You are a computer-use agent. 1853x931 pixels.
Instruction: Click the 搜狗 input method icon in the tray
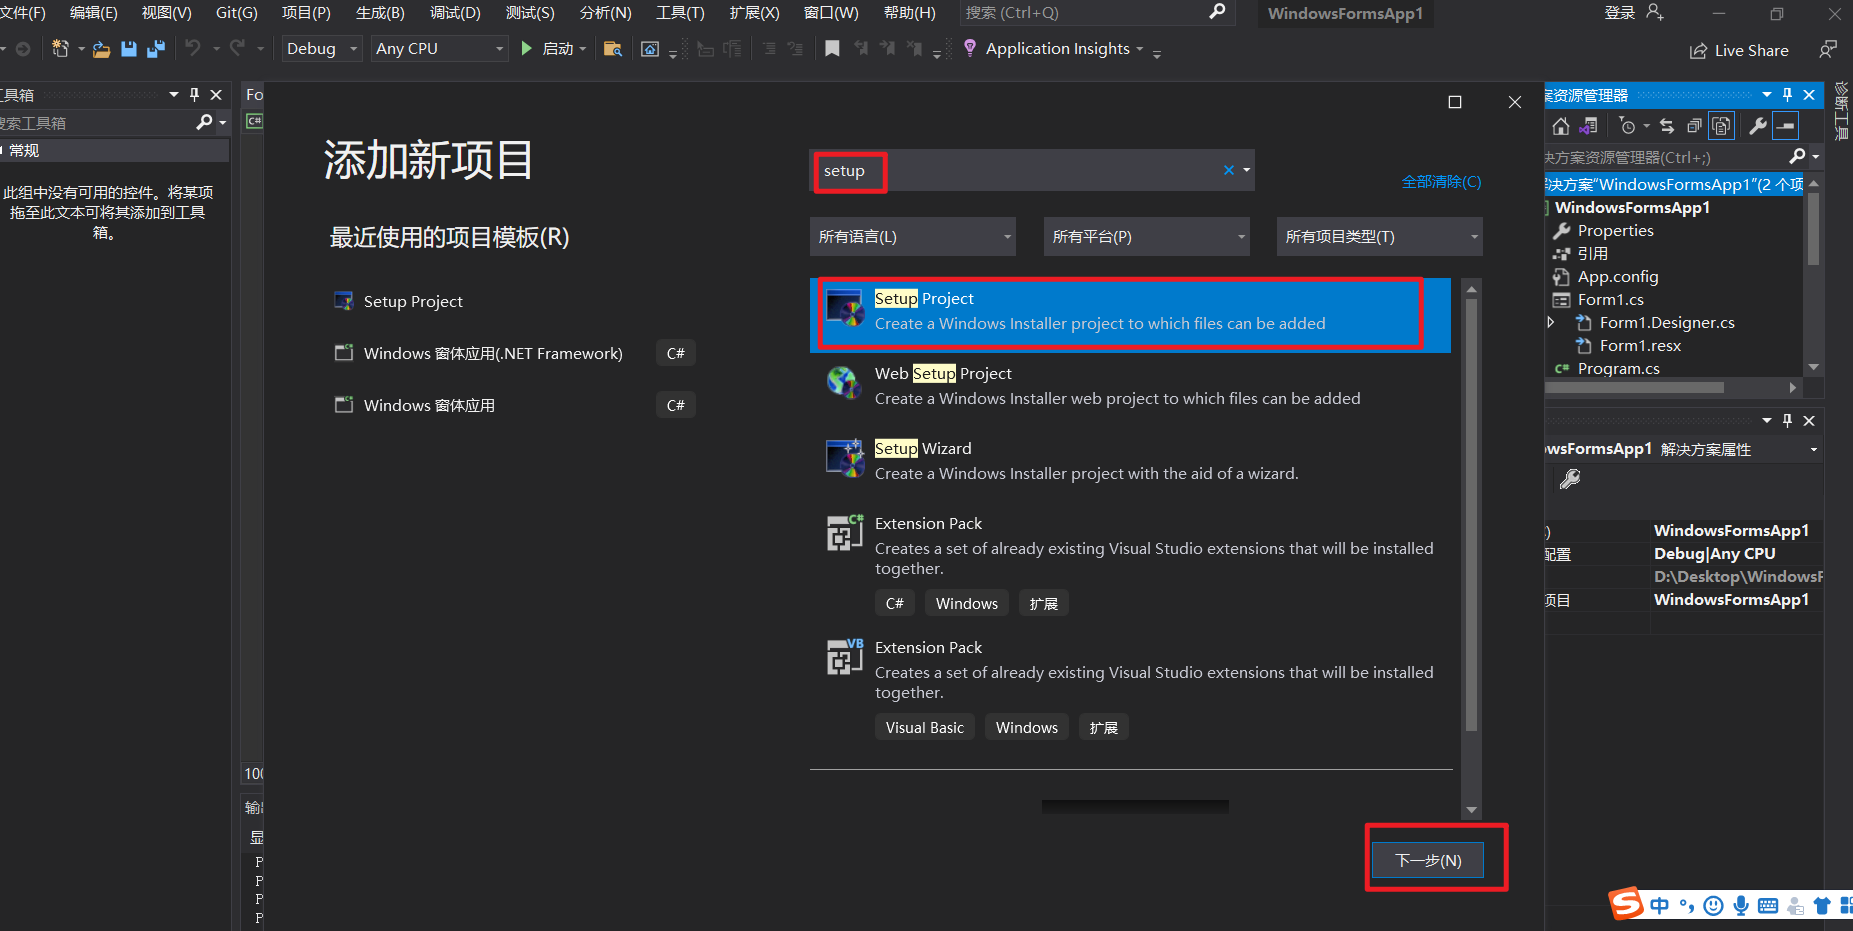point(1626,904)
